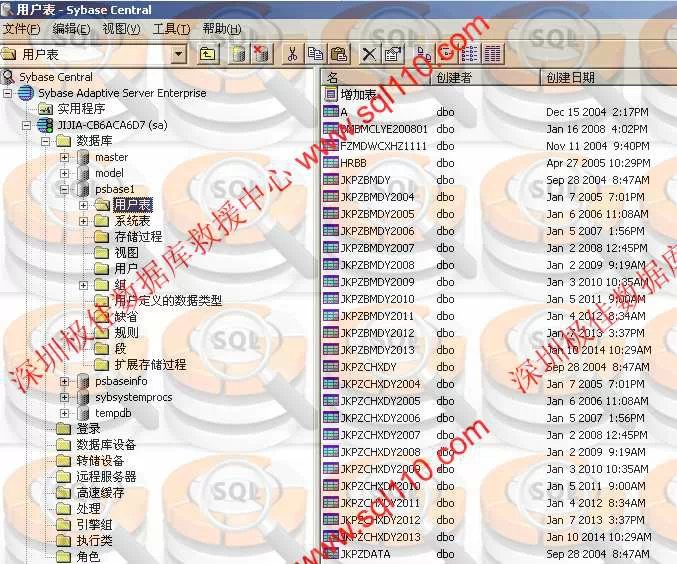
Task: Click the table name JKPZBMDY2010
Action: pyautogui.click(x=377, y=299)
